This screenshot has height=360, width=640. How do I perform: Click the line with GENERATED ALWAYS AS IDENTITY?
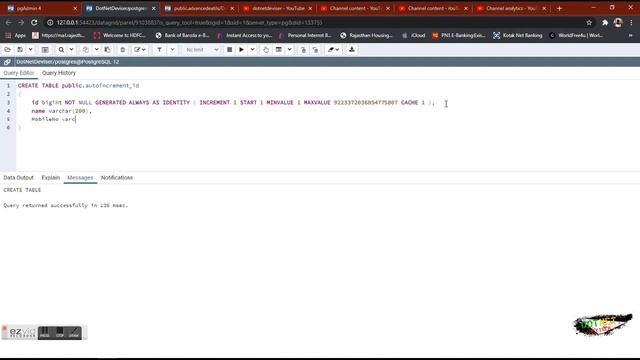pos(233,102)
